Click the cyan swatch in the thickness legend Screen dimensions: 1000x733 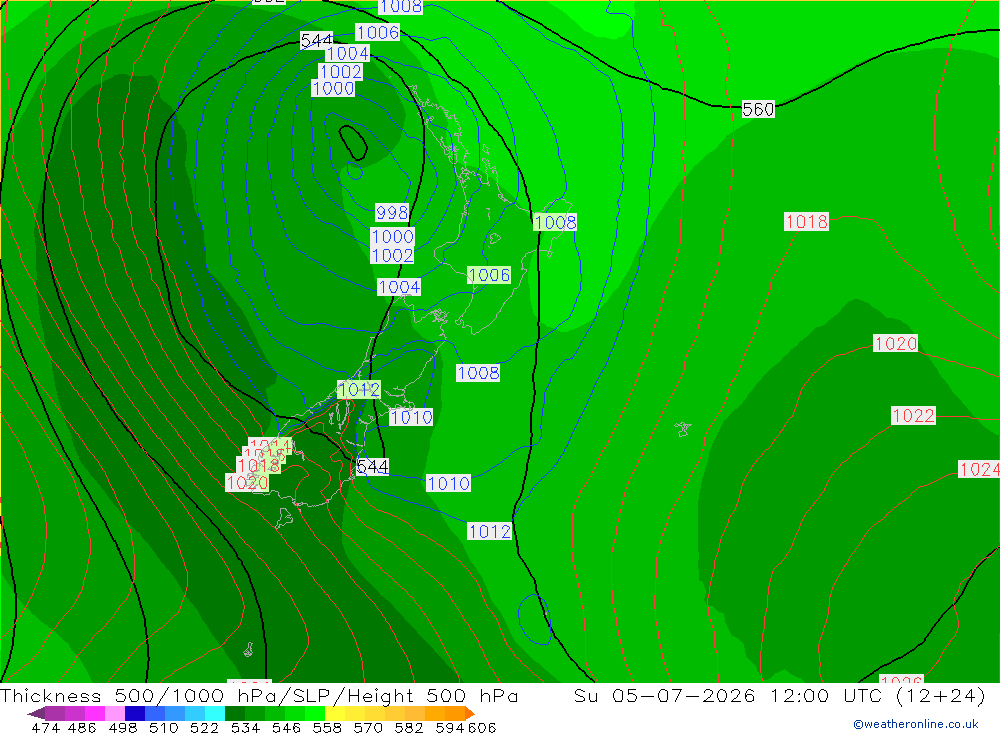tap(215, 713)
